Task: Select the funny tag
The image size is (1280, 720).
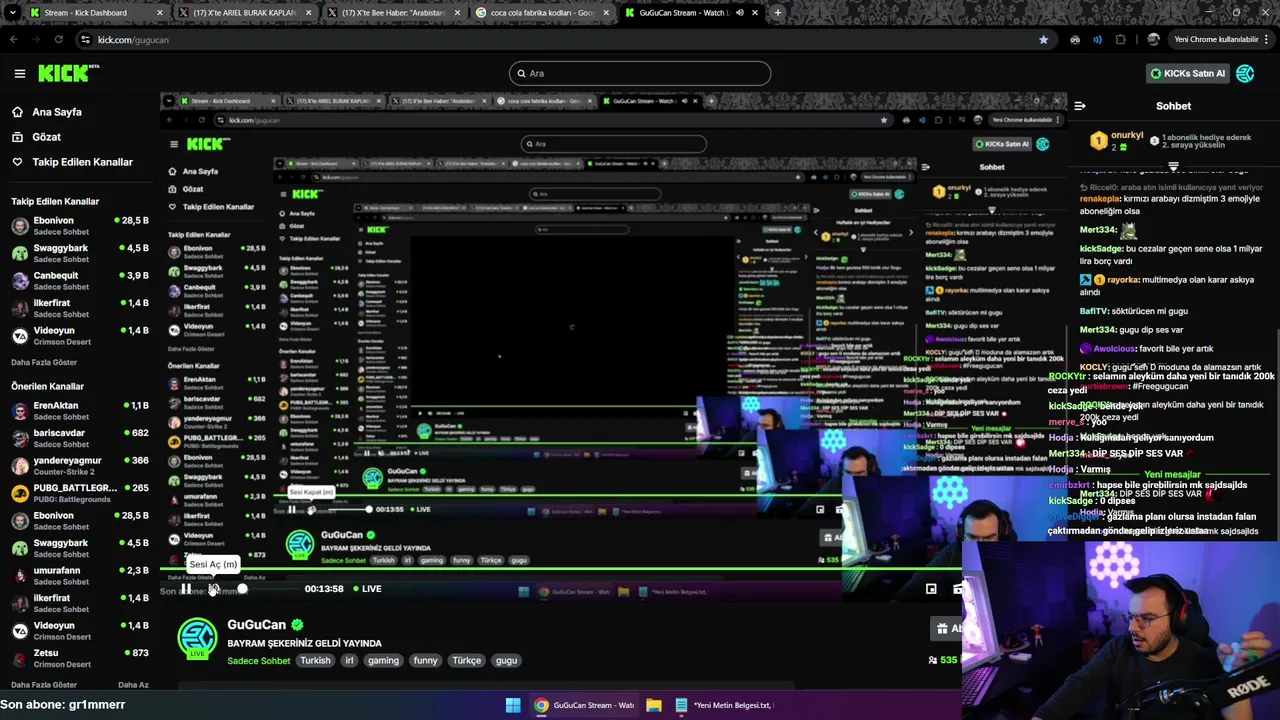Action: point(425,660)
